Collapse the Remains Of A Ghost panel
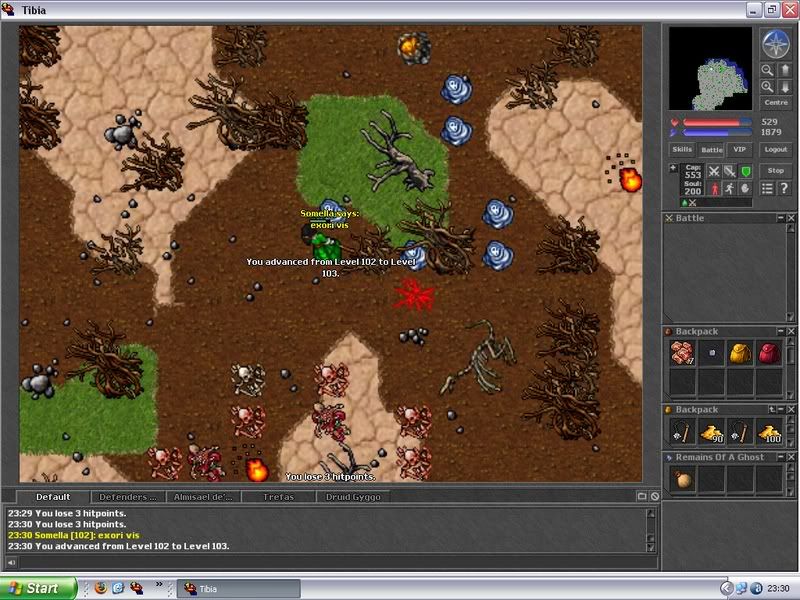This screenshot has height=600, width=800. [781, 457]
